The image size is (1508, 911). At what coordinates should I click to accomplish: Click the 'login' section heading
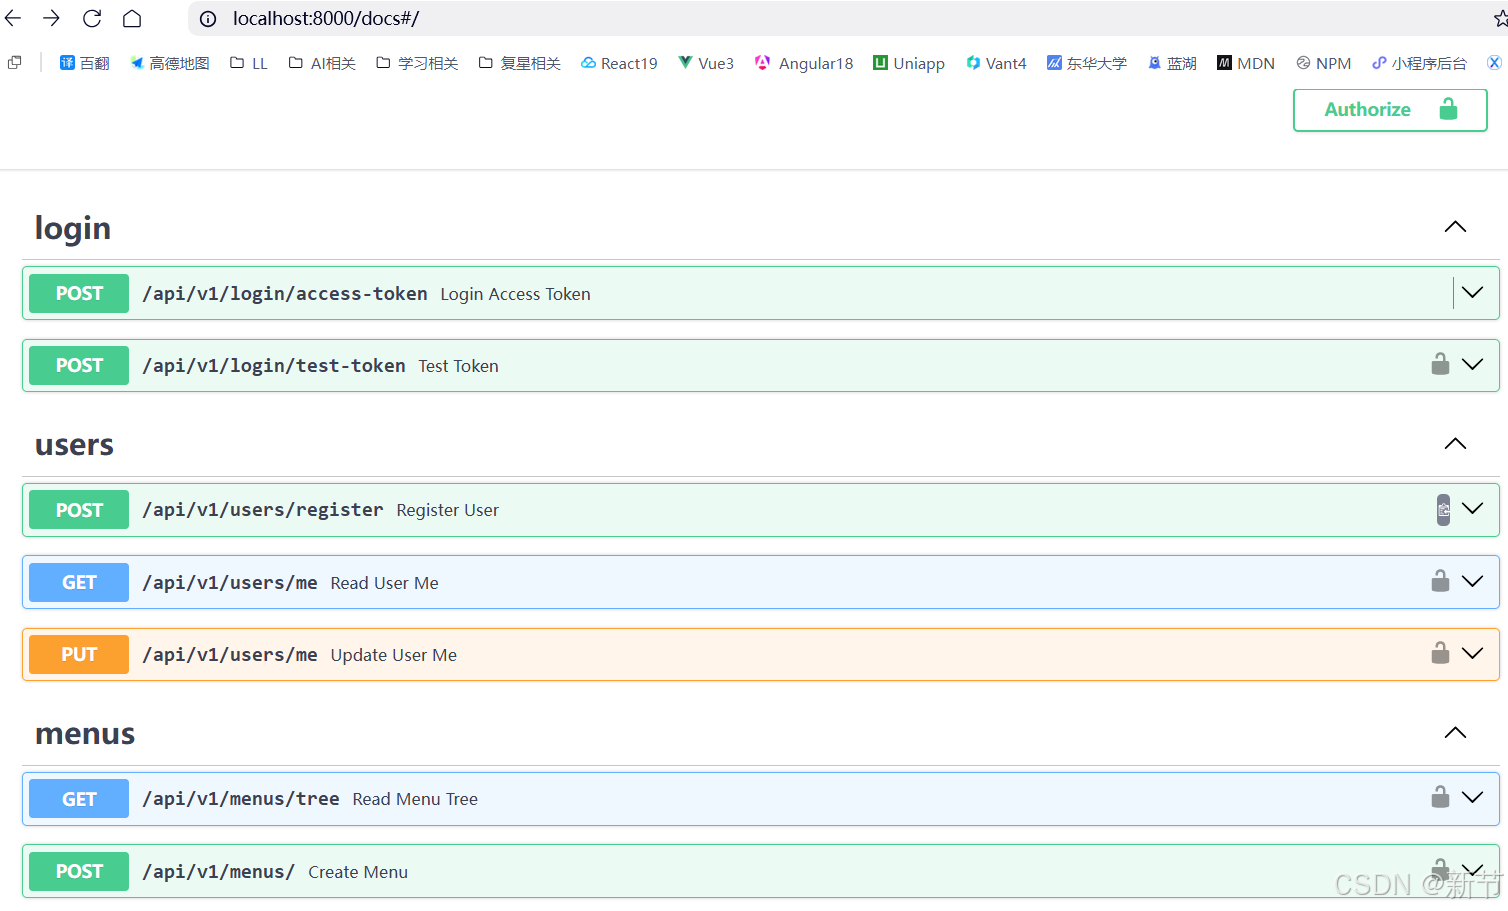[73, 228]
